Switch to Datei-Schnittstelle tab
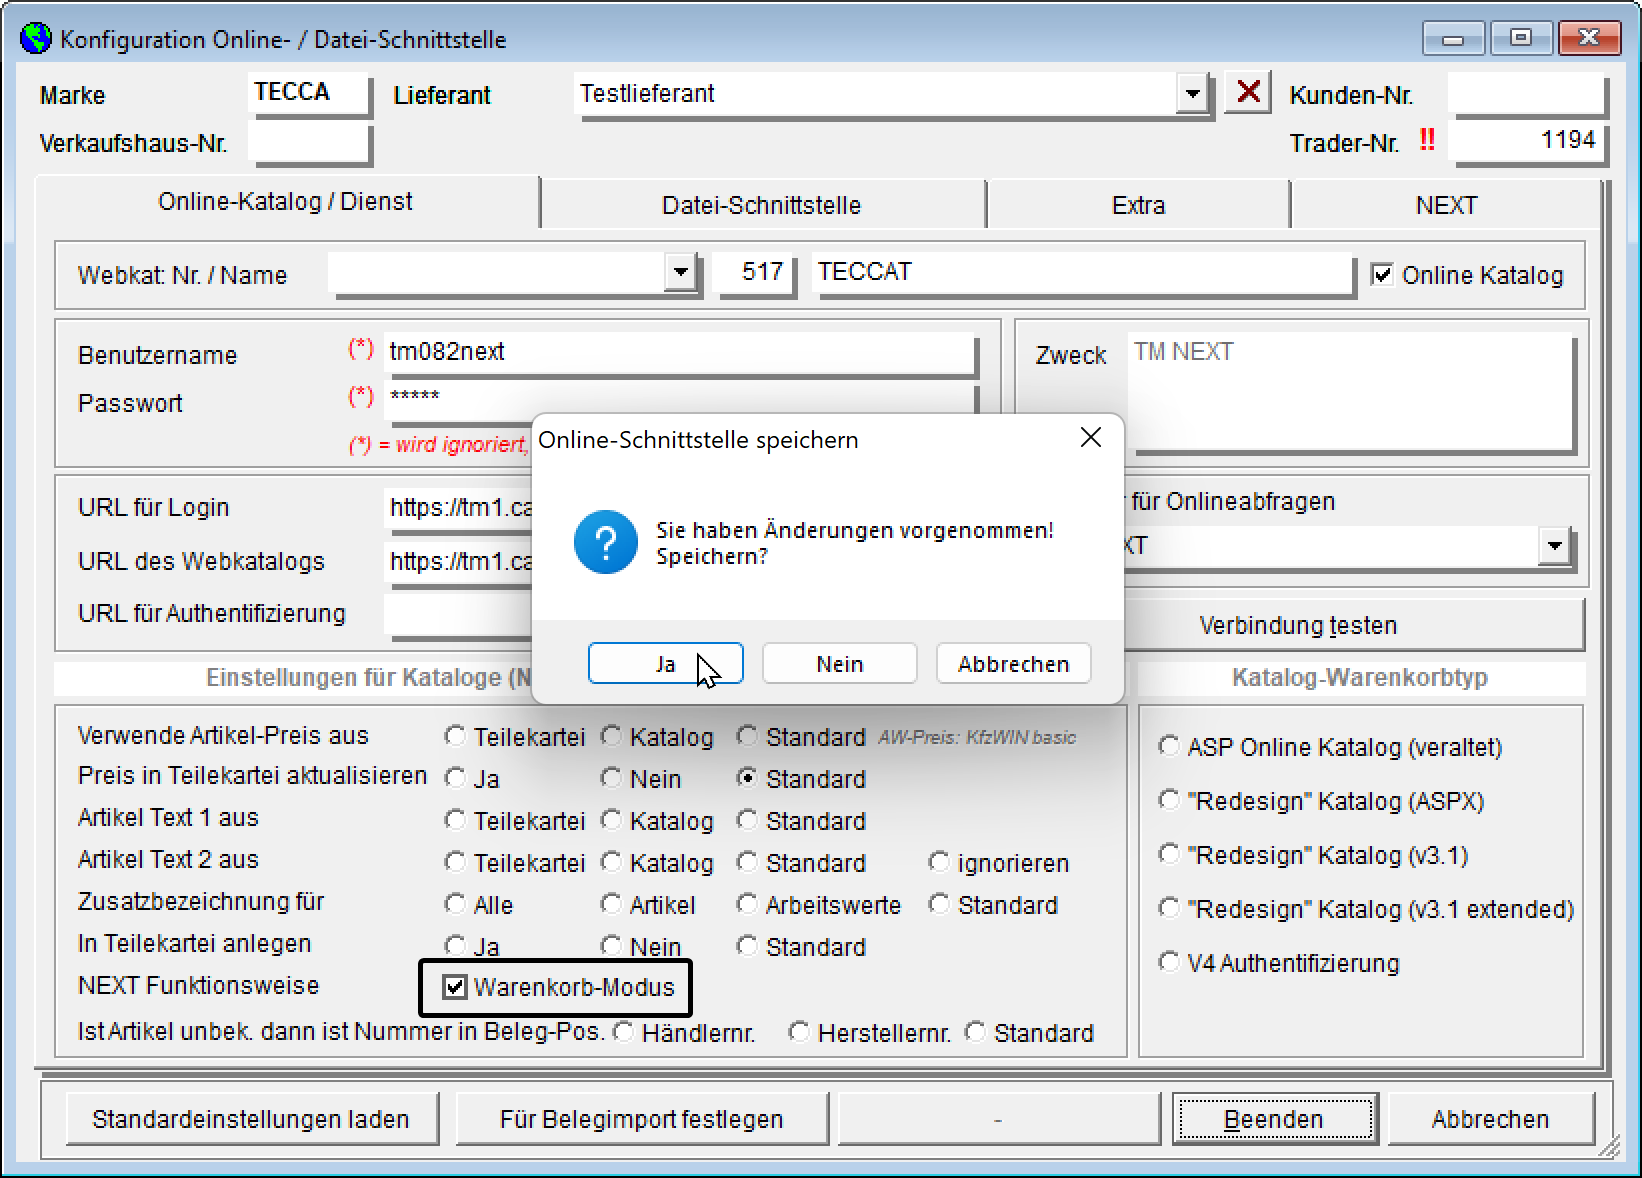The height and width of the screenshot is (1178, 1642). [x=762, y=205]
